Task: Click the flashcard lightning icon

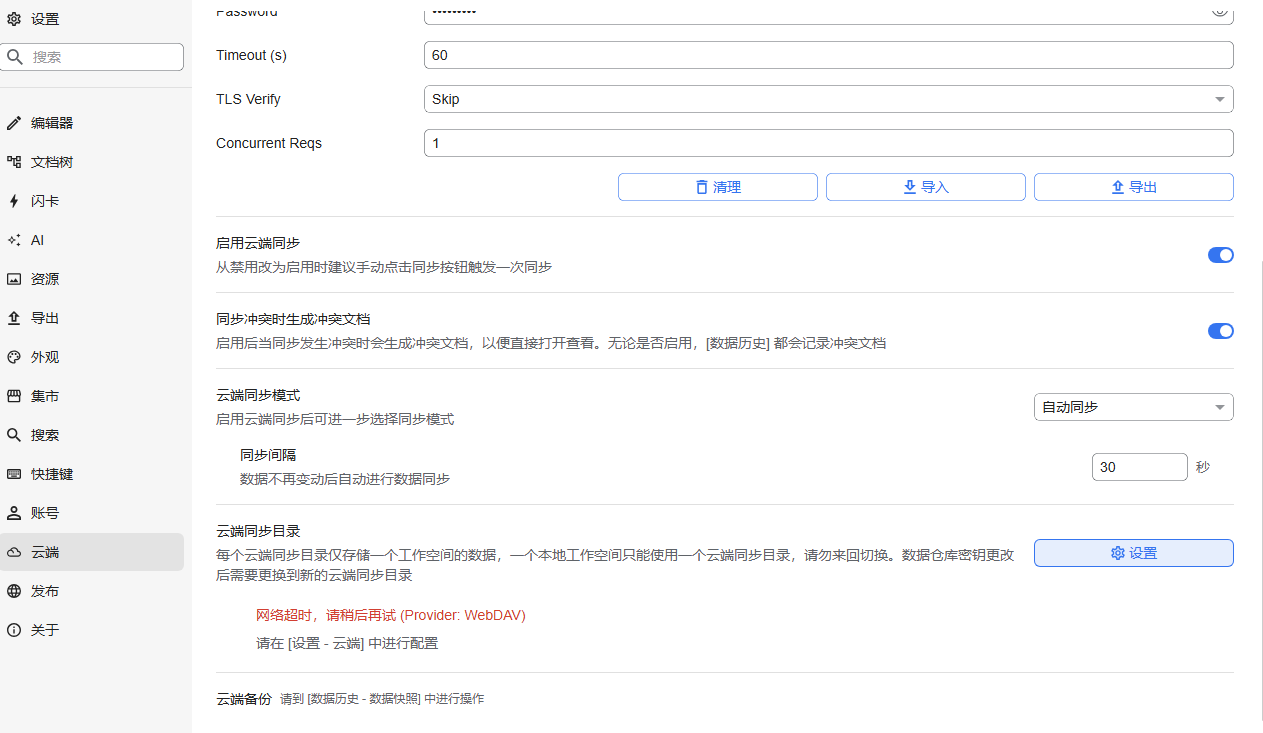Action: point(14,201)
